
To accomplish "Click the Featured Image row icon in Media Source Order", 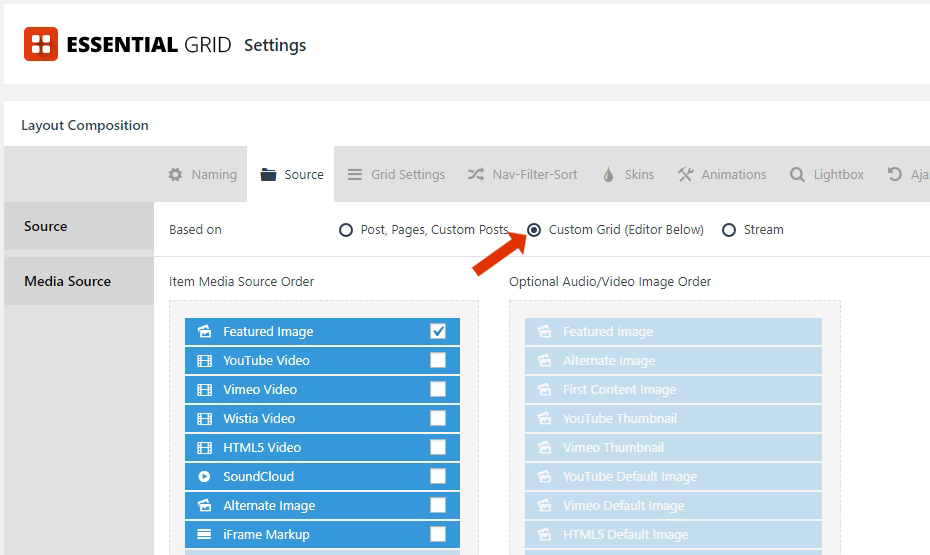I will 205,331.
